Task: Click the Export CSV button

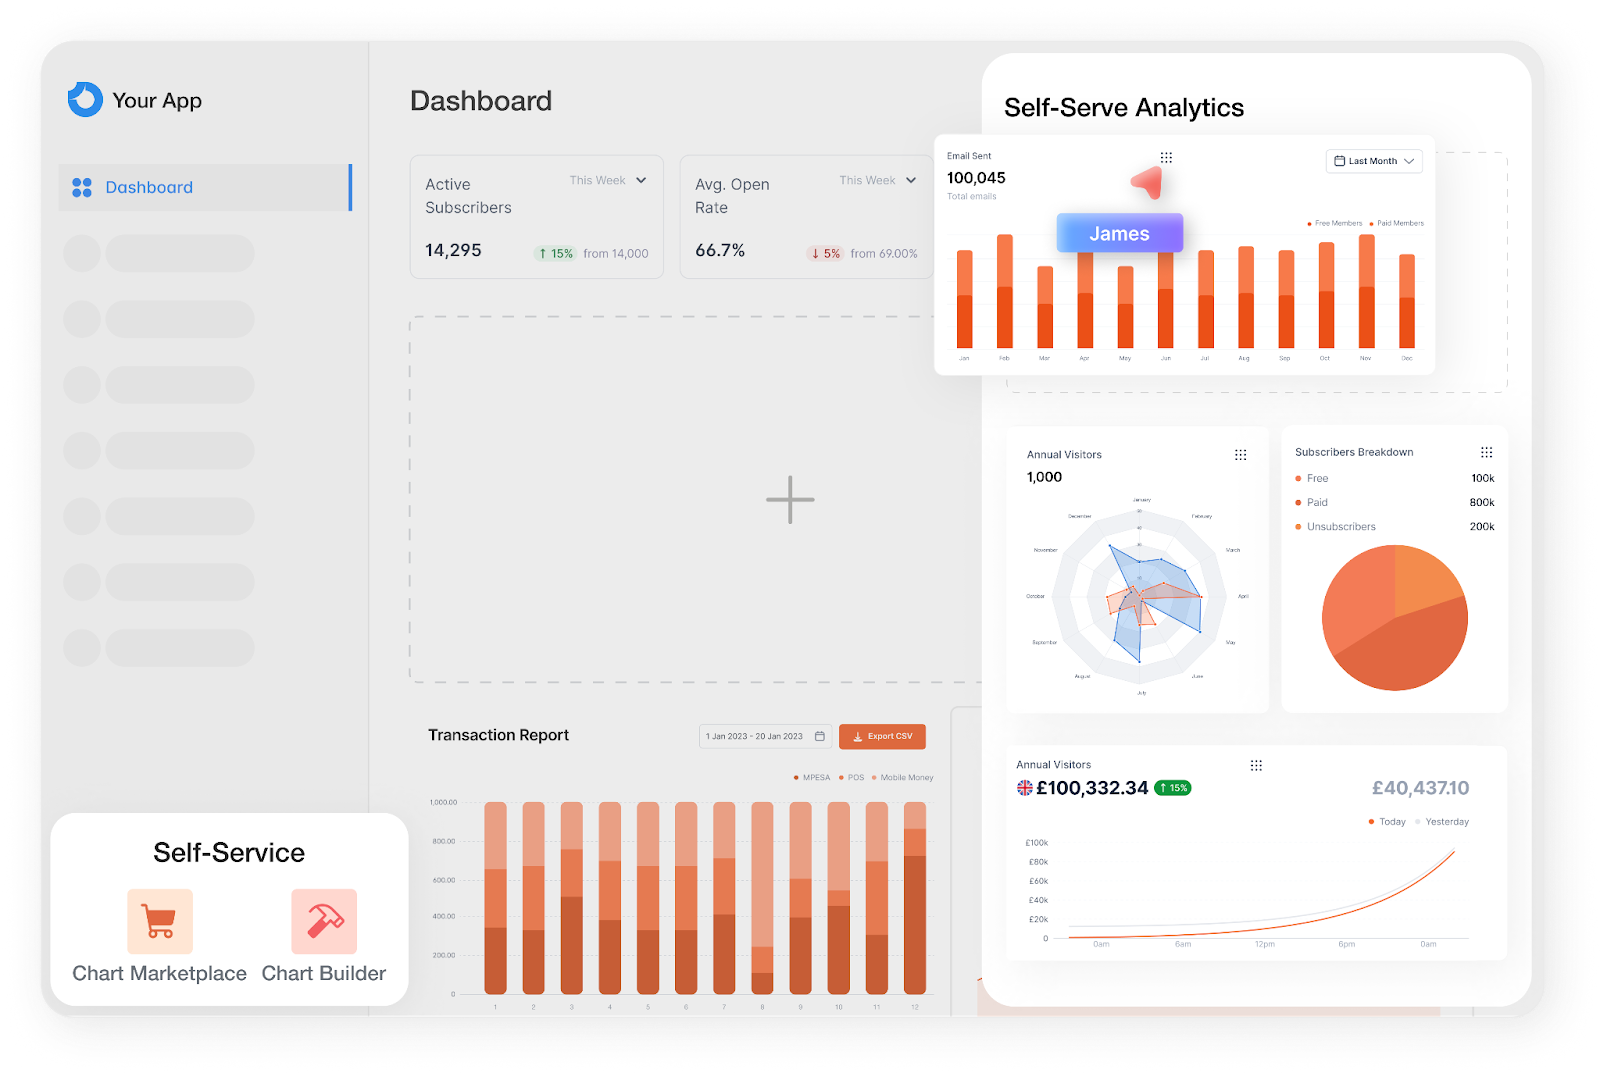Action: pos(882,736)
